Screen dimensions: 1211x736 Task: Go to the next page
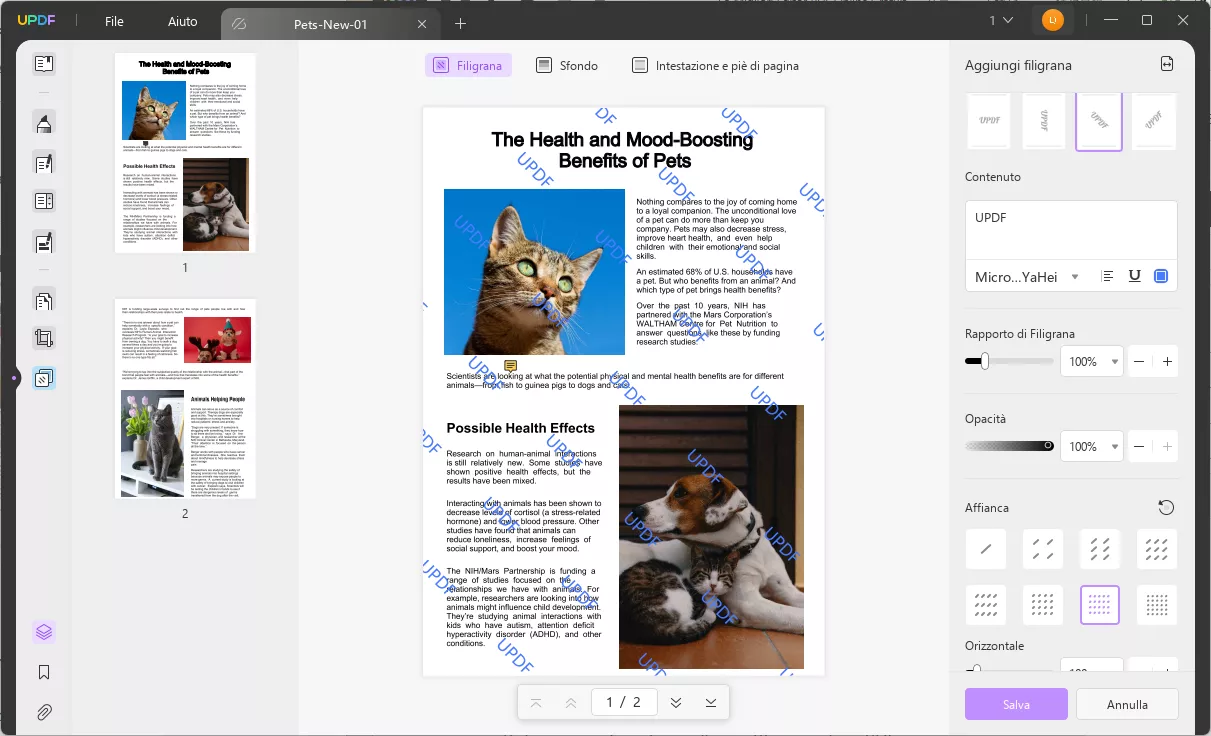tap(676, 703)
